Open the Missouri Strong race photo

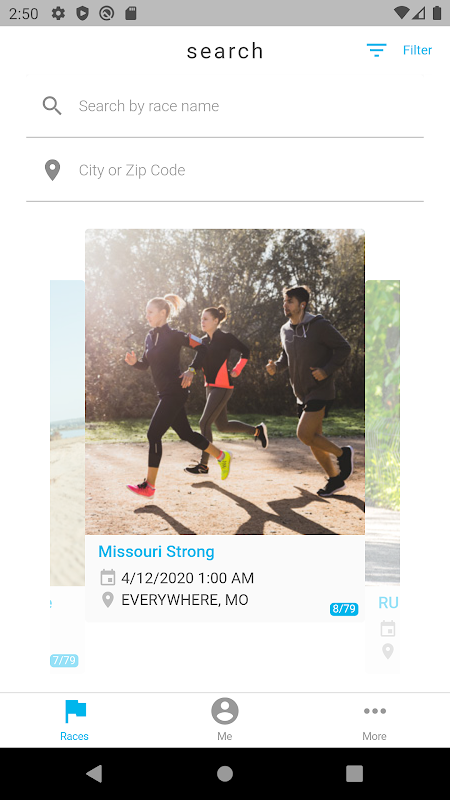point(225,382)
